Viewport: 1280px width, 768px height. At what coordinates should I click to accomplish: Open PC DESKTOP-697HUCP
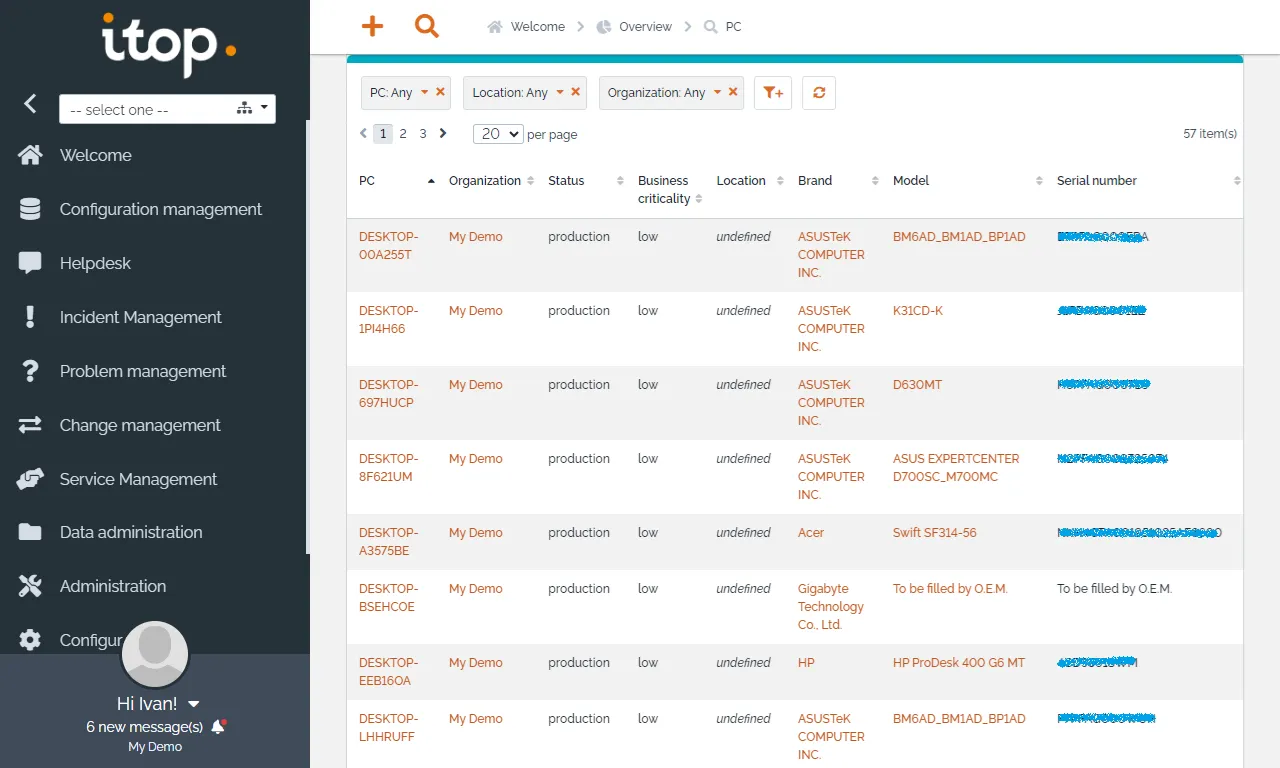click(389, 394)
